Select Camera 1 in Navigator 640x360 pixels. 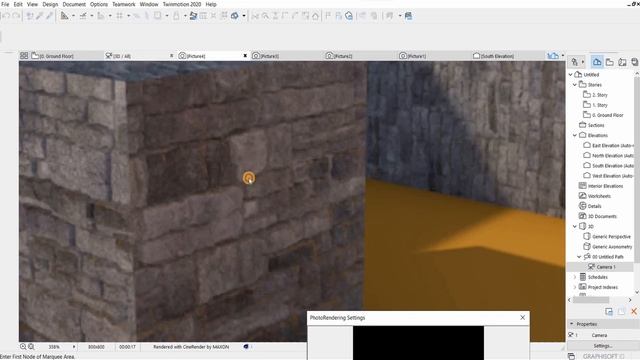(601, 267)
